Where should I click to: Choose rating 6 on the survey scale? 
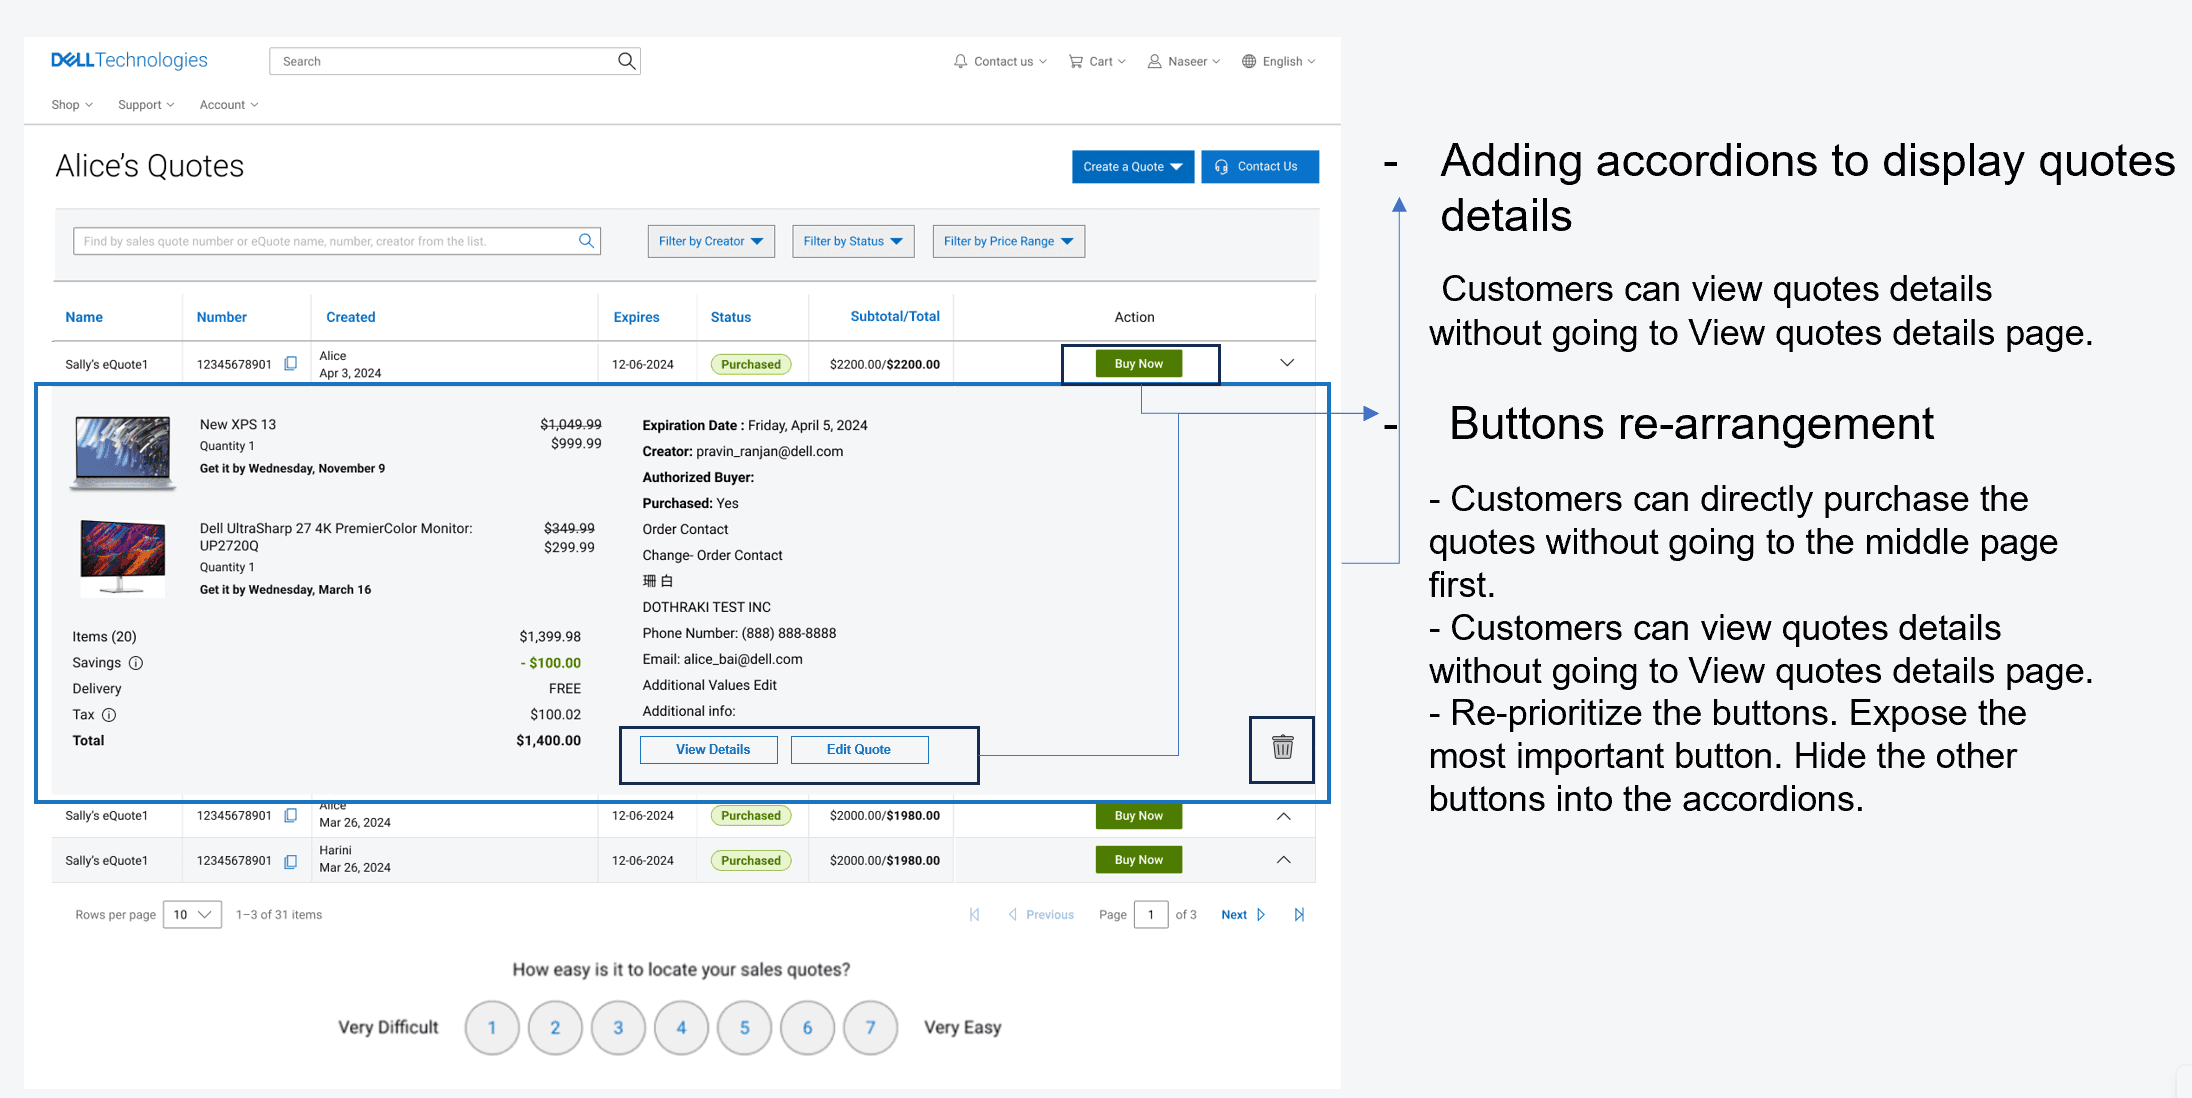tap(807, 1028)
